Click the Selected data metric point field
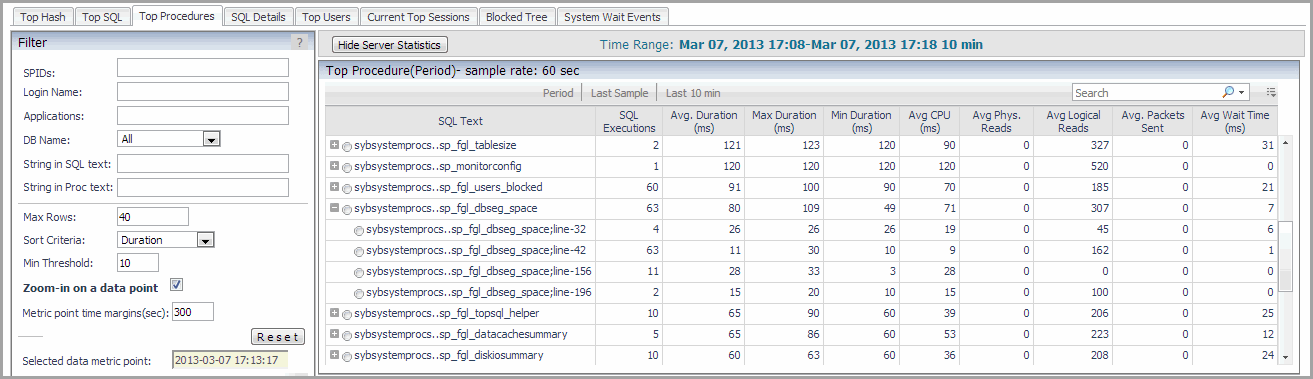The width and height of the screenshot is (1313, 379). [x=229, y=360]
